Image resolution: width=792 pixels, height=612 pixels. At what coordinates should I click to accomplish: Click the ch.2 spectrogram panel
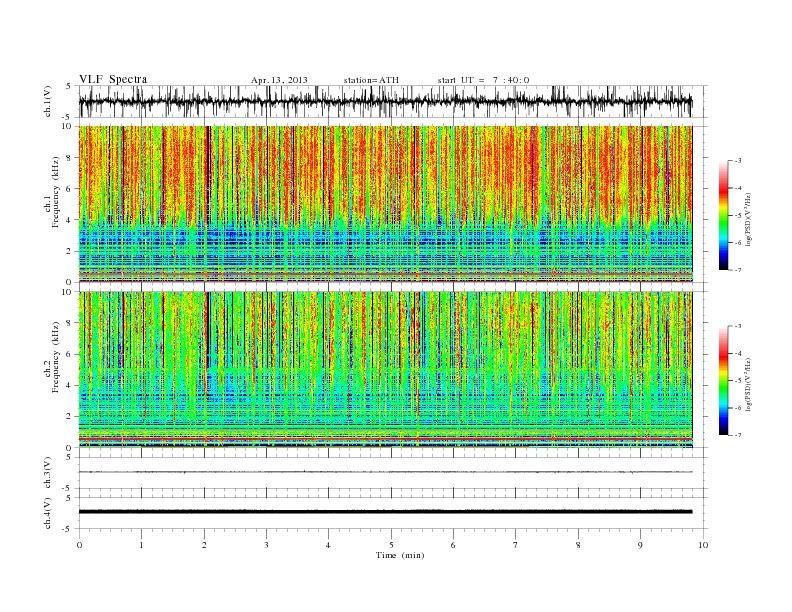point(386,370)
